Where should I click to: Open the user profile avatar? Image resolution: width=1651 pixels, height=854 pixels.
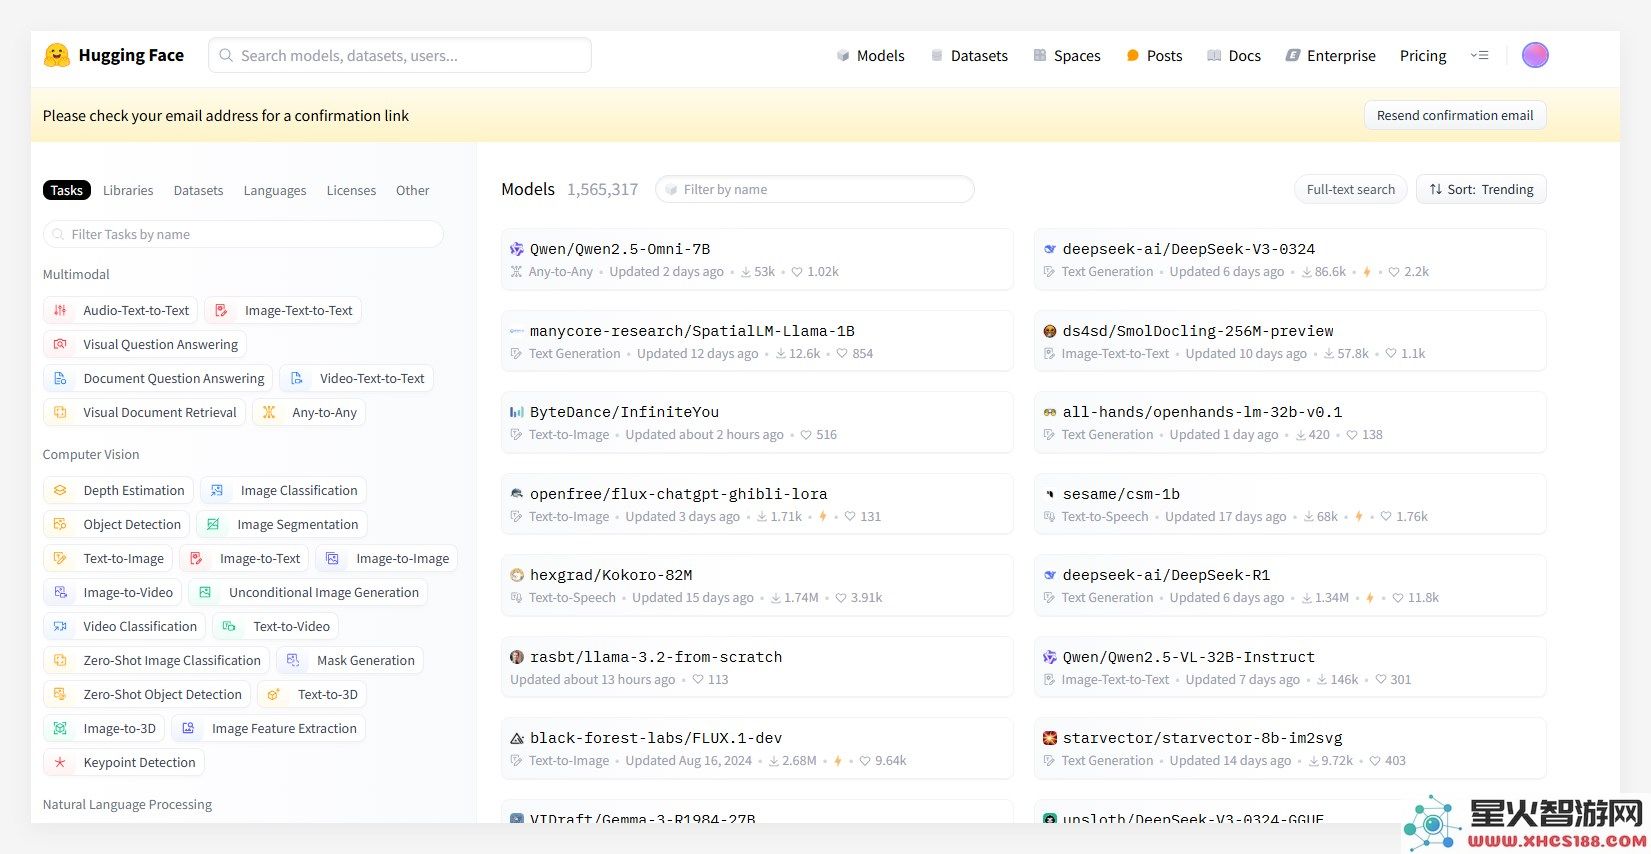pos(1535,55)
